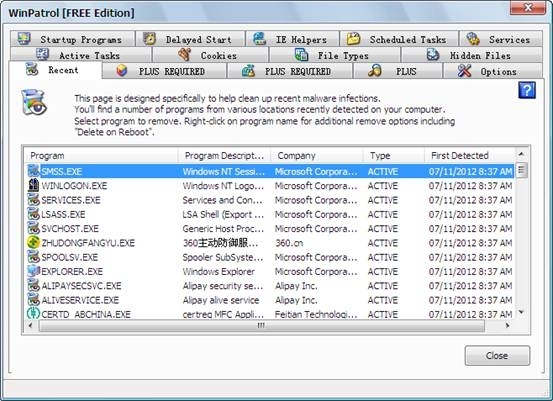Click the SVCHOST.EXE program icon
Viewport: 553px width, 401px height.
34,228
